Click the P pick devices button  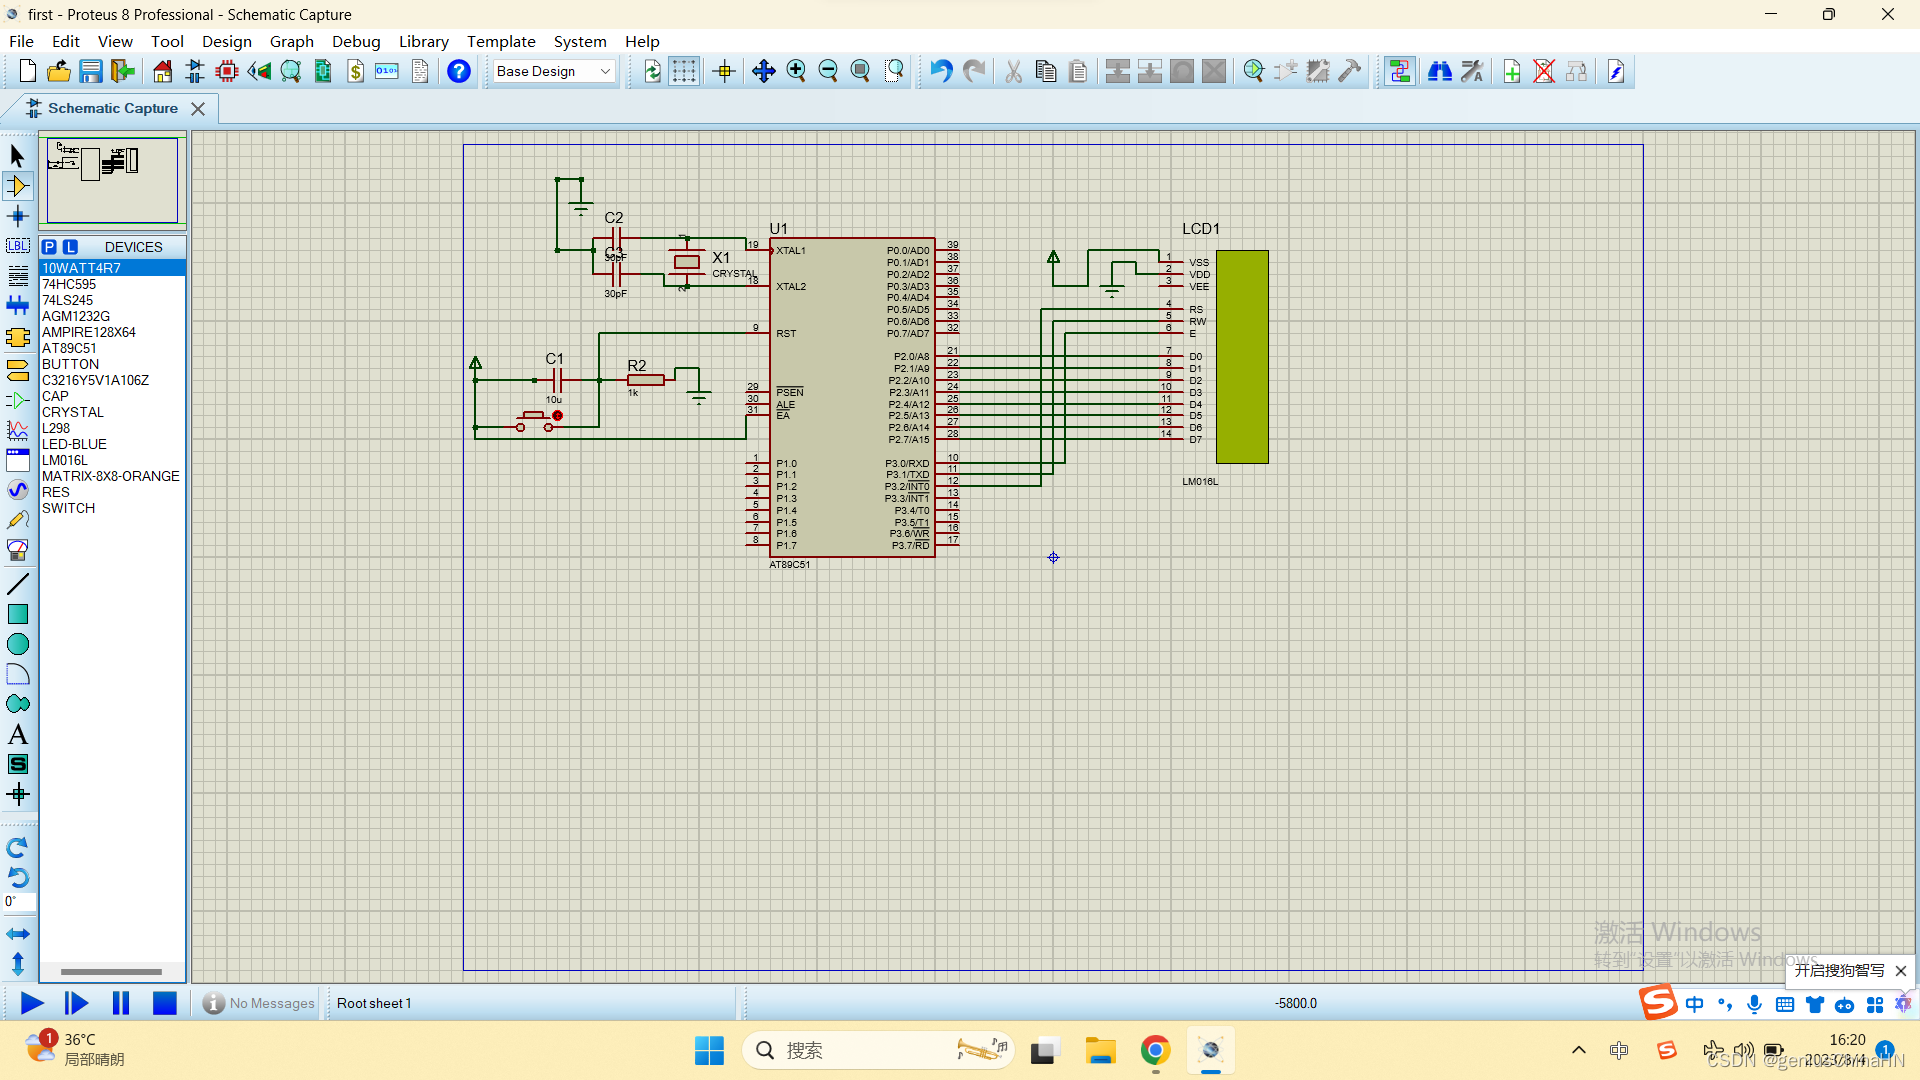click(50, 247)
